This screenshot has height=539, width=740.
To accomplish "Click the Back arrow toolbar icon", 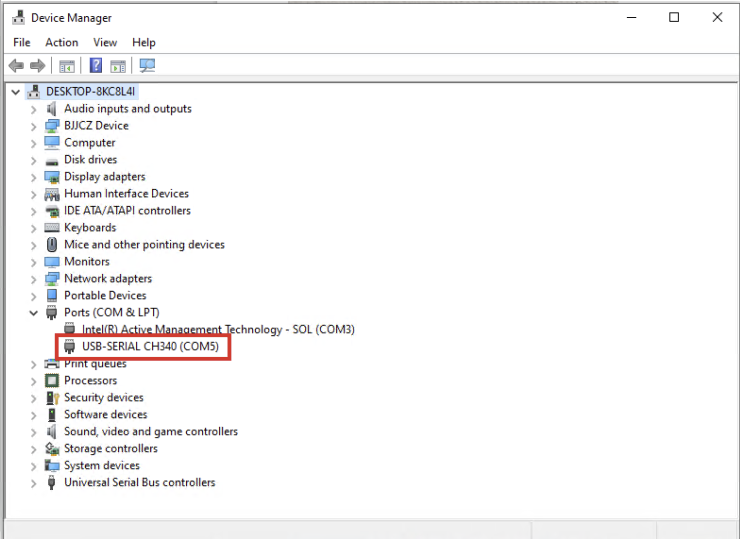I will coord(16,66).
